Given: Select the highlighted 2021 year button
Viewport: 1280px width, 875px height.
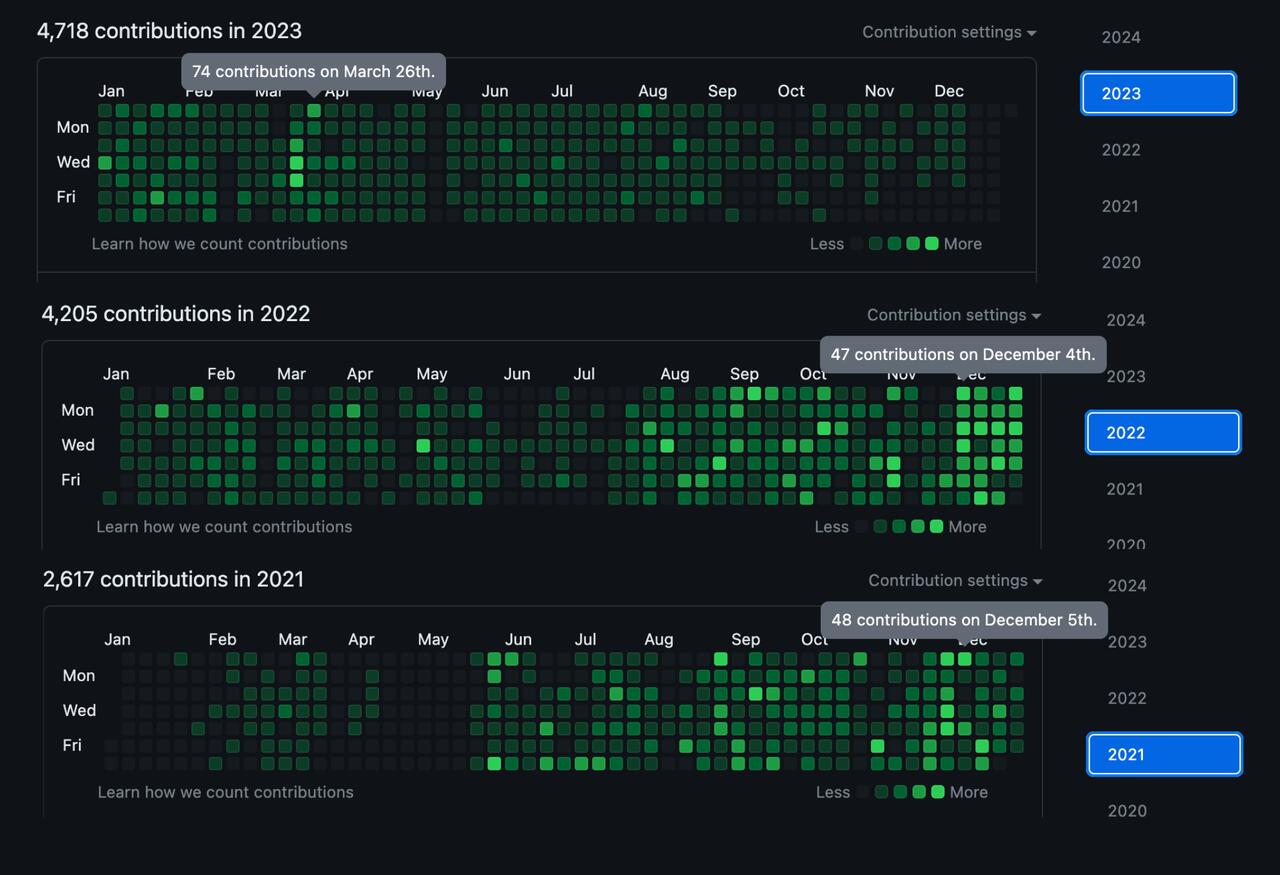Looking at the screenshot, I should 1164,754.
